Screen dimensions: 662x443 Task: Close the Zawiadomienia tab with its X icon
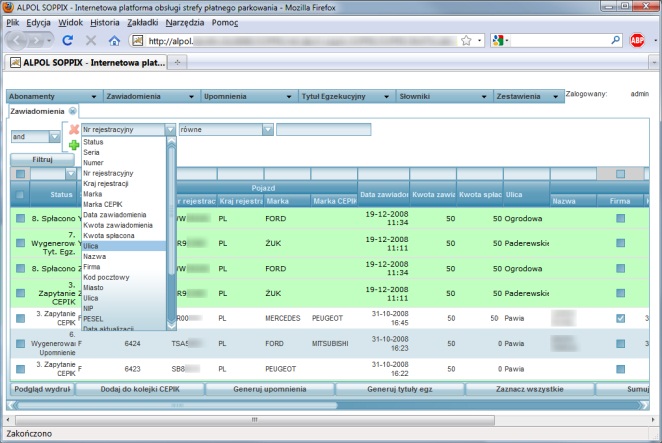73,111
